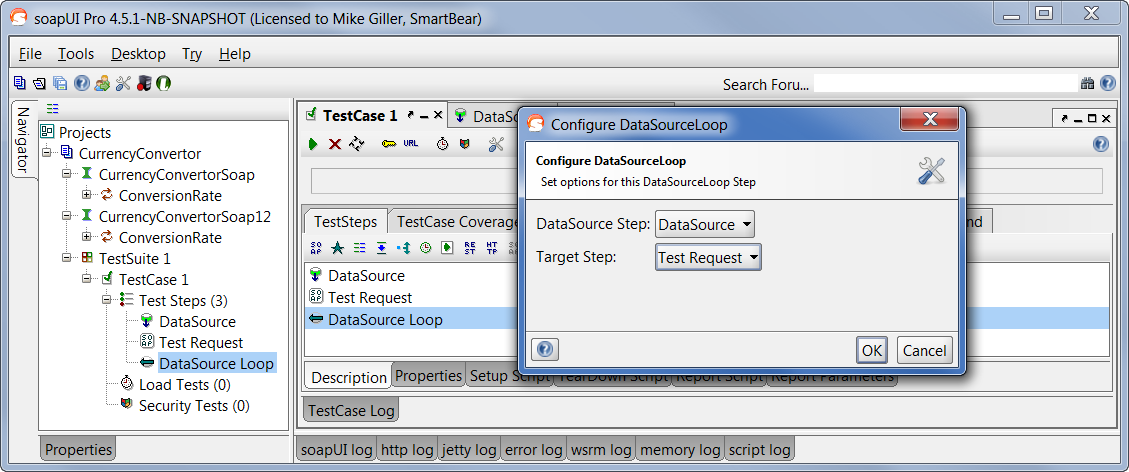Click the Search Forum input field
The image size is (1129, 472).
[945, 84]
